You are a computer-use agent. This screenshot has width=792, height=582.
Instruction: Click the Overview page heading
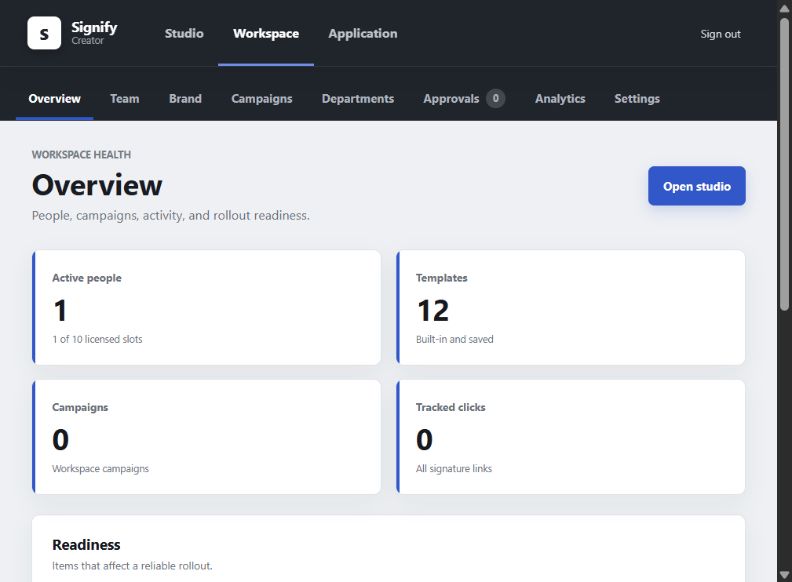click(x=97, y=185)
